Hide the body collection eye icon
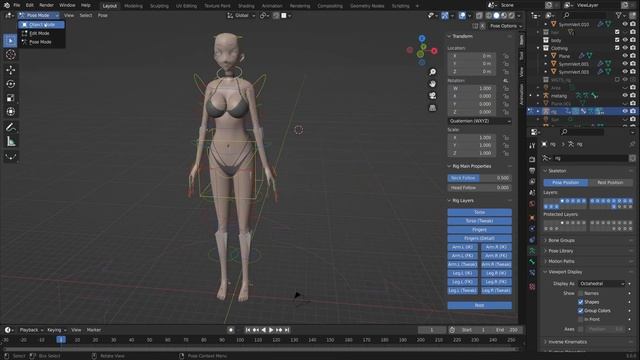 625,40
